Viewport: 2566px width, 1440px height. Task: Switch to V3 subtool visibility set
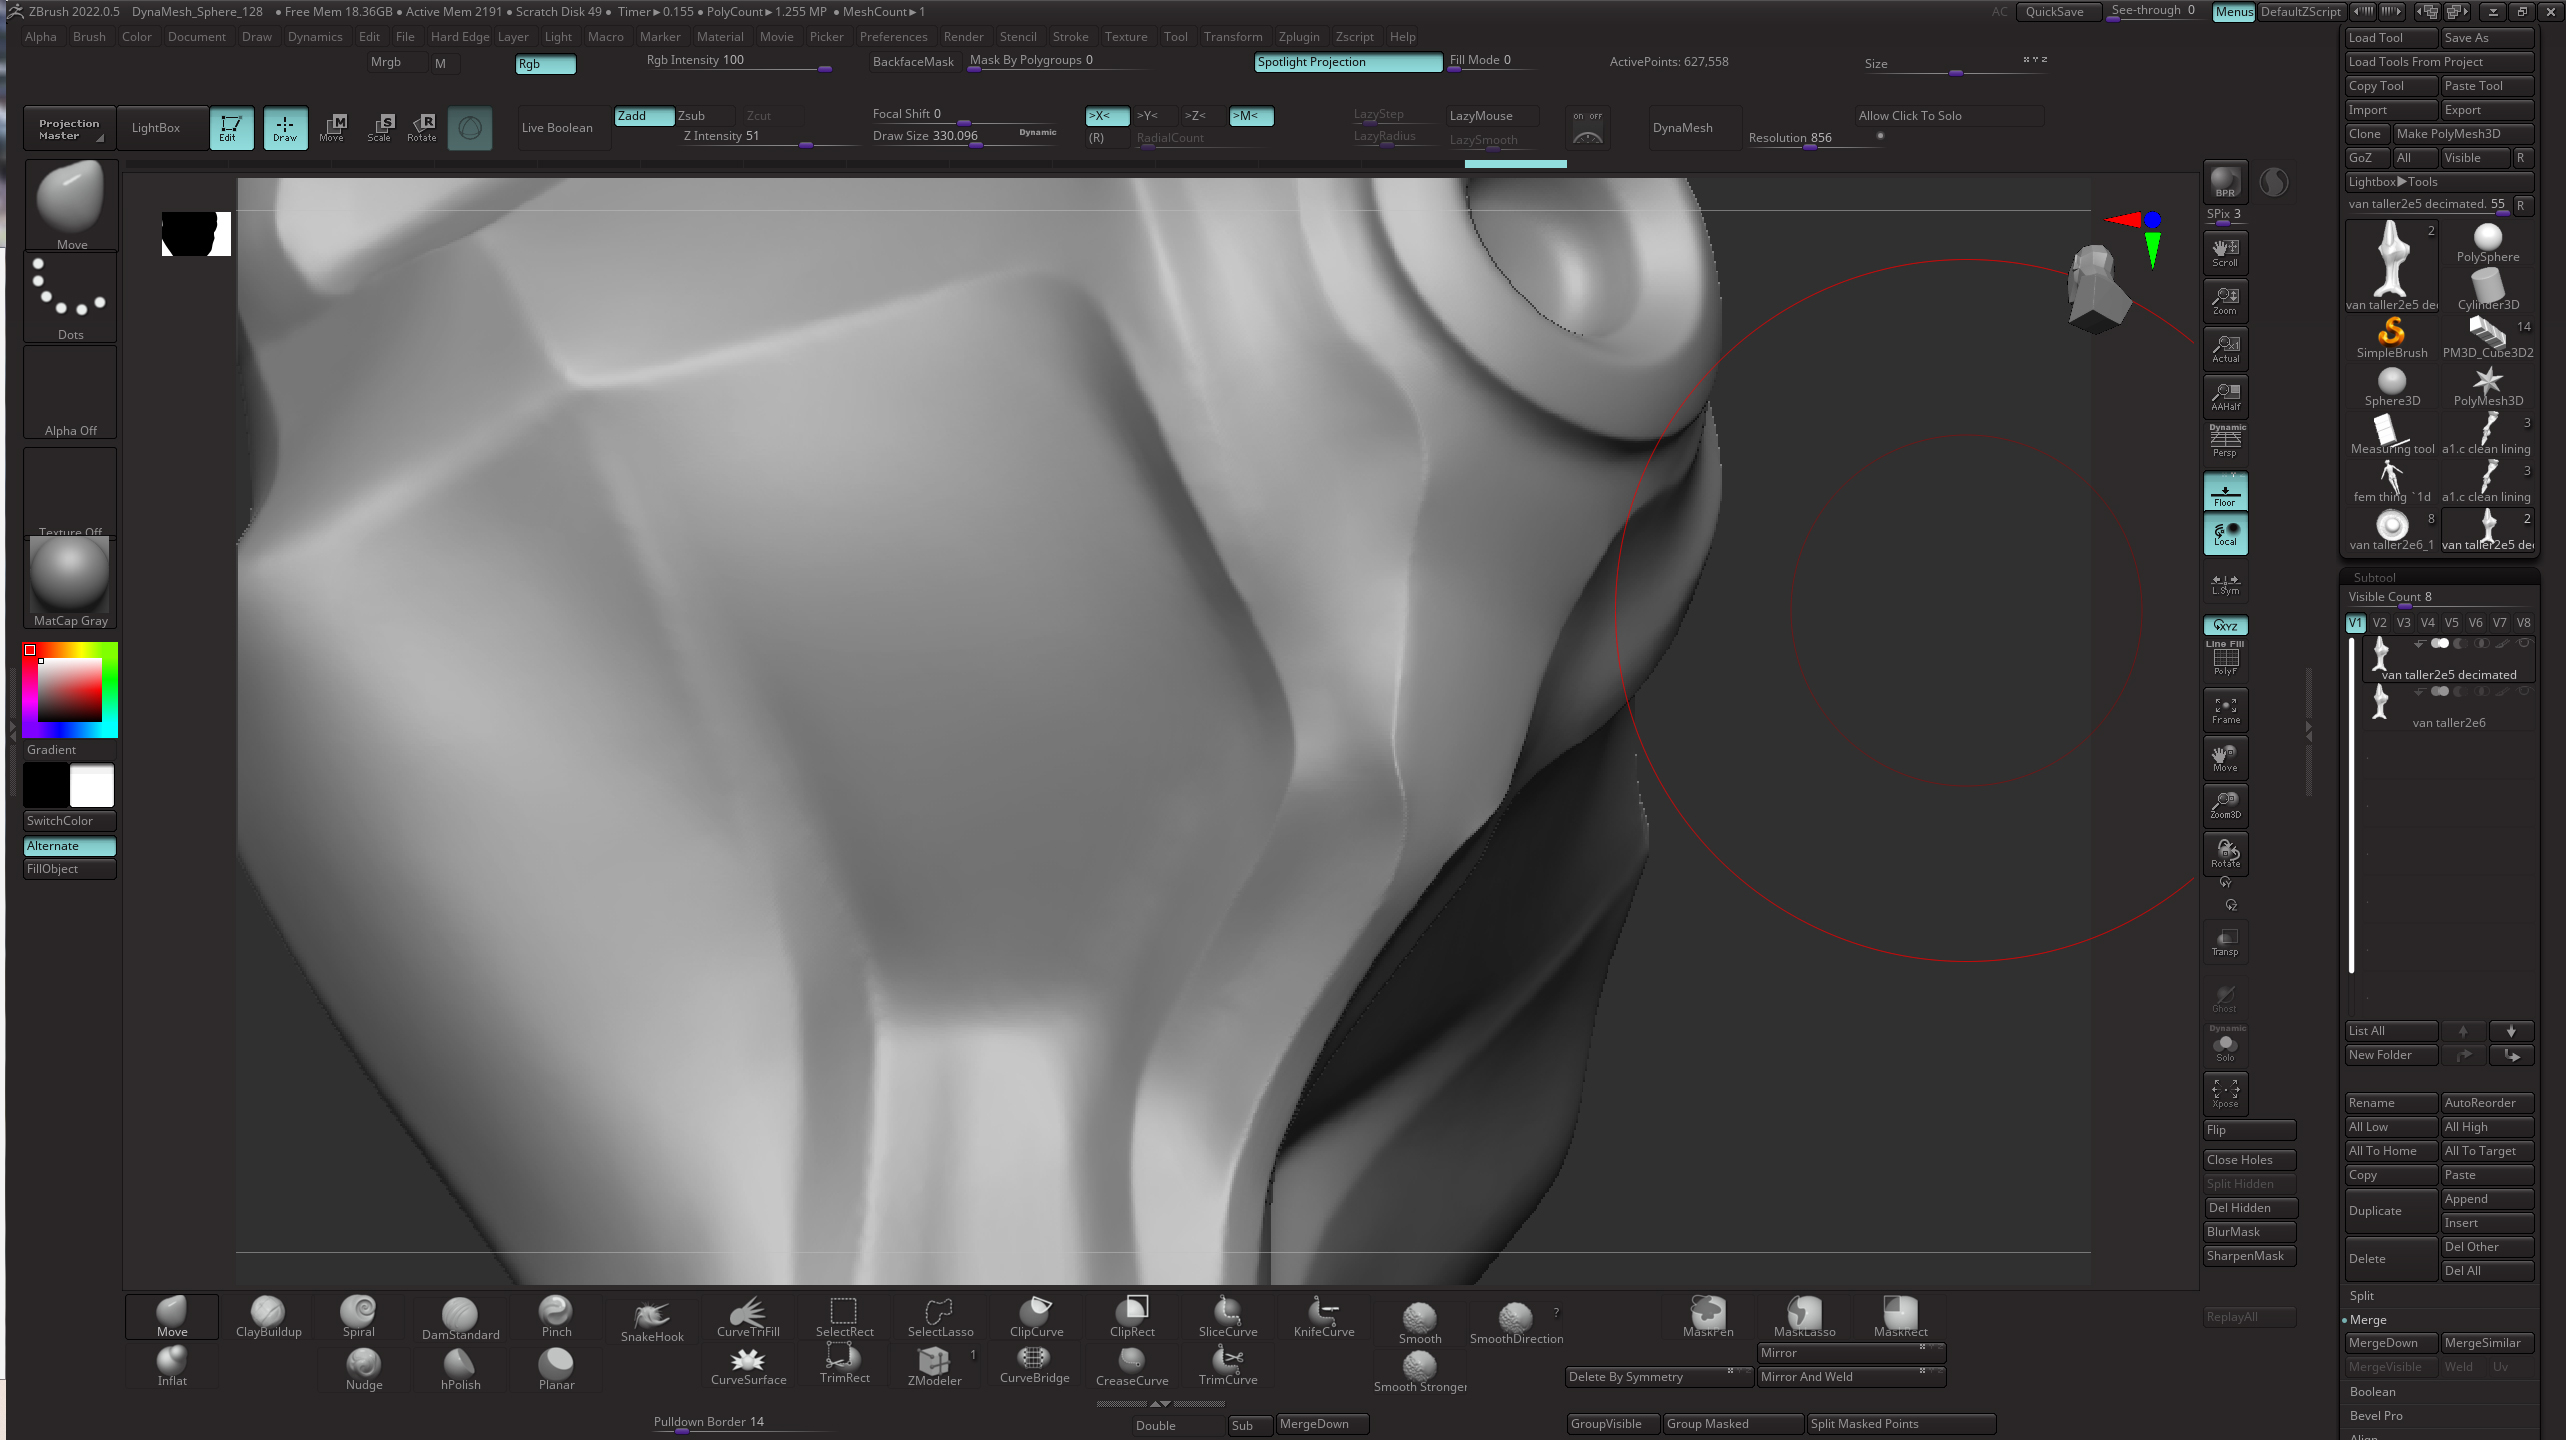point(2403,622)
